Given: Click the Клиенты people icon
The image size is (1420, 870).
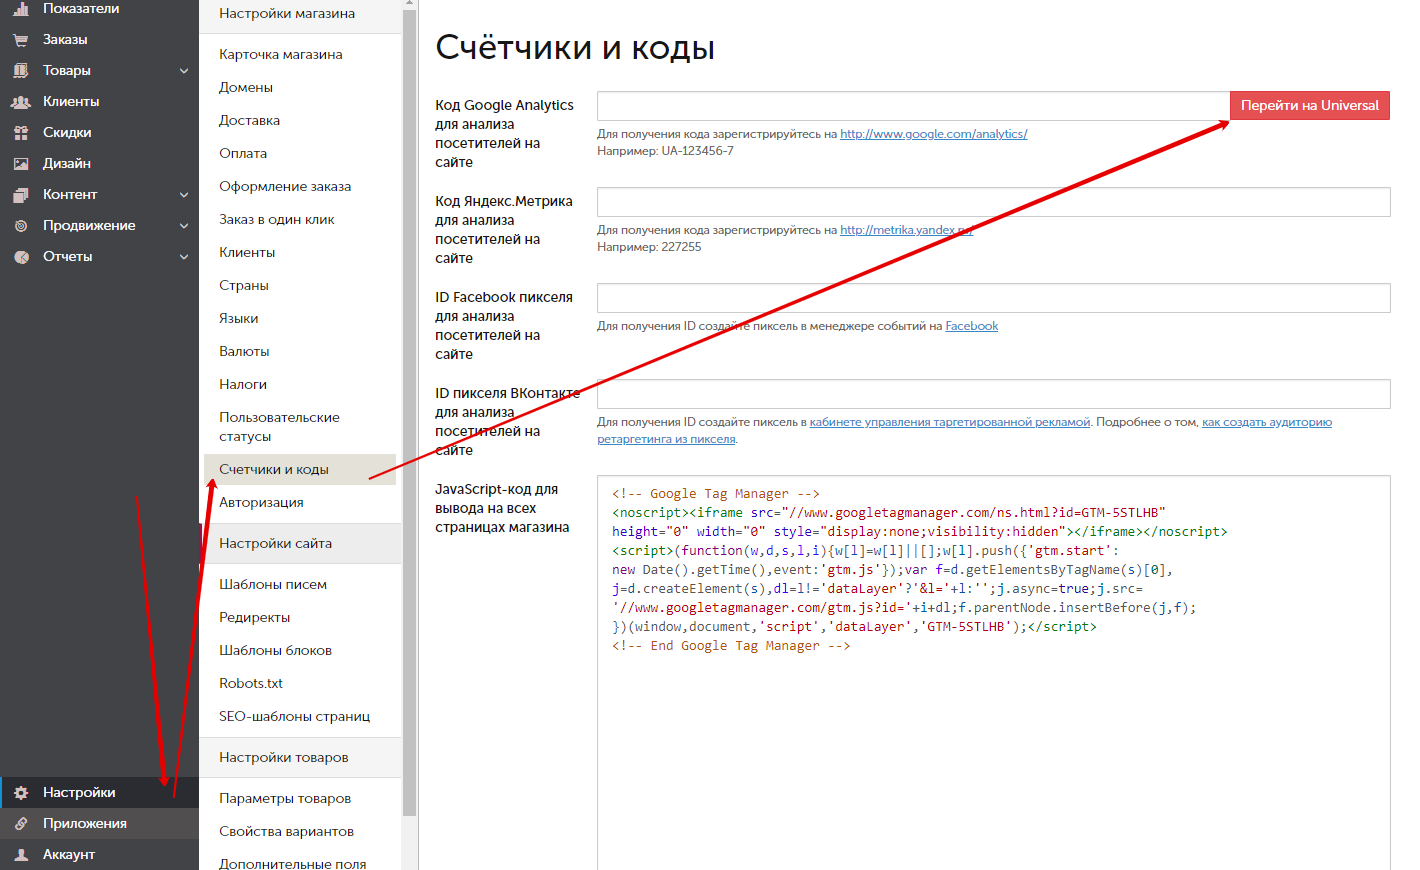Looking at the screenshot, I should click(21, 102).
